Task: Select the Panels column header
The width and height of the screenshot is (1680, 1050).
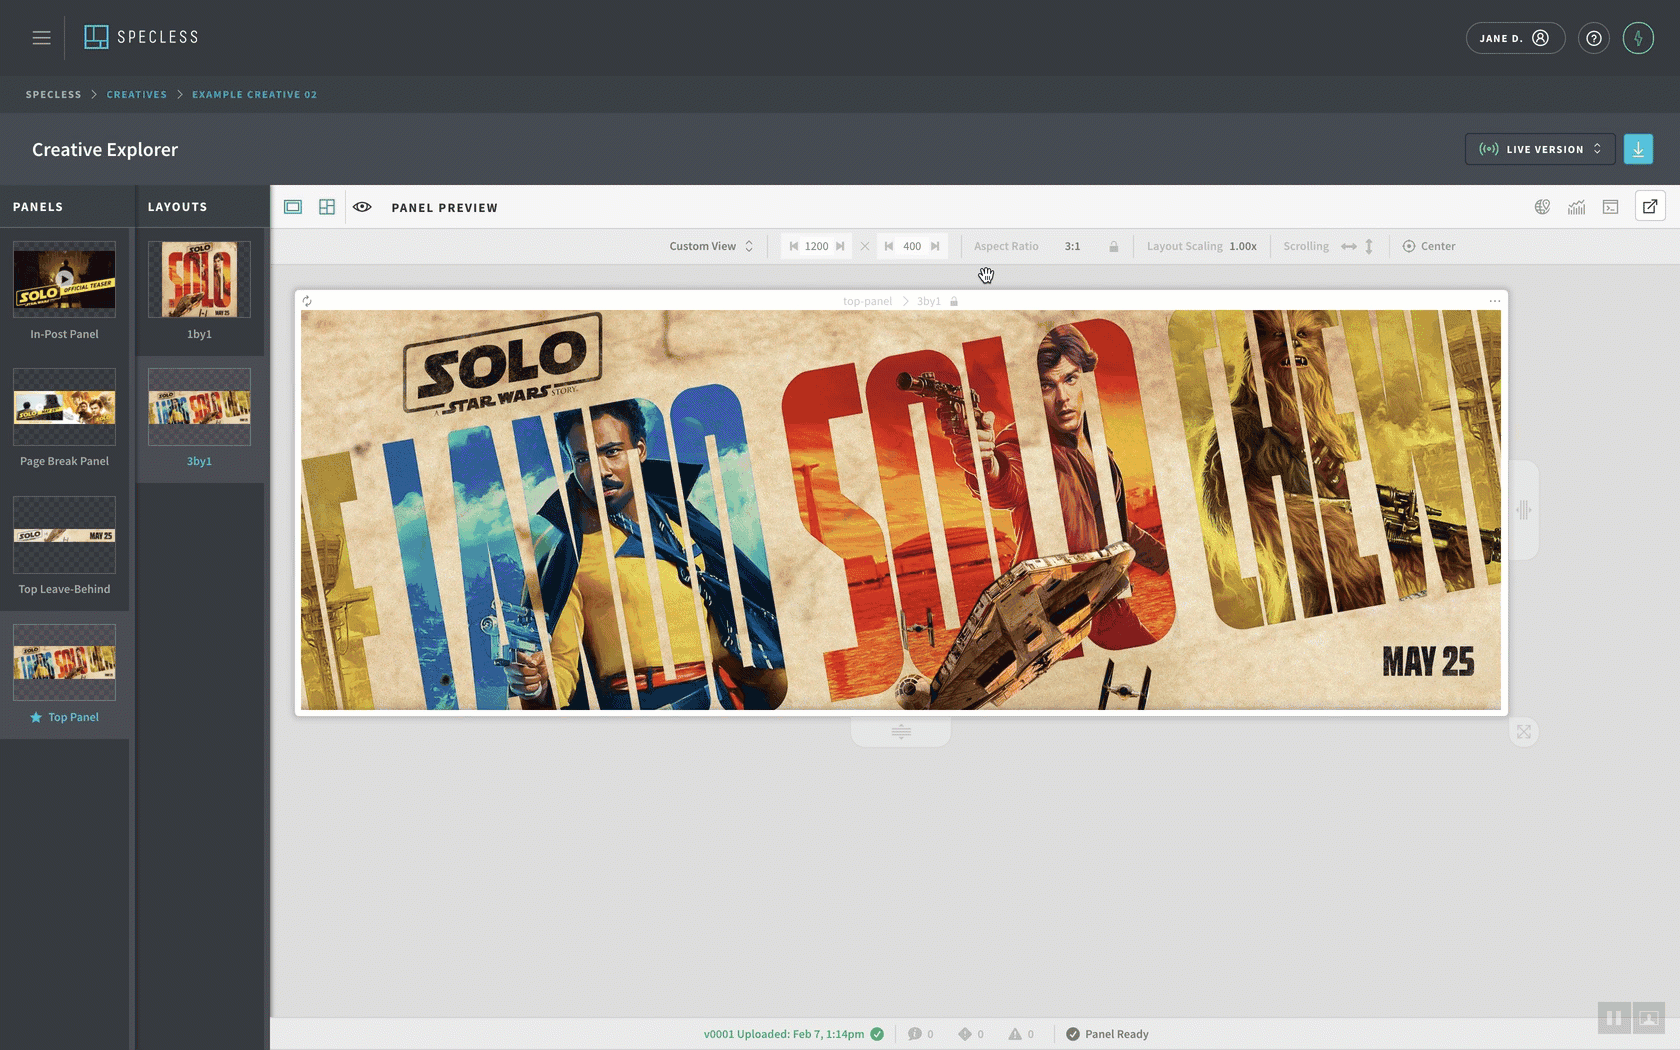Action: pos(38,207)
